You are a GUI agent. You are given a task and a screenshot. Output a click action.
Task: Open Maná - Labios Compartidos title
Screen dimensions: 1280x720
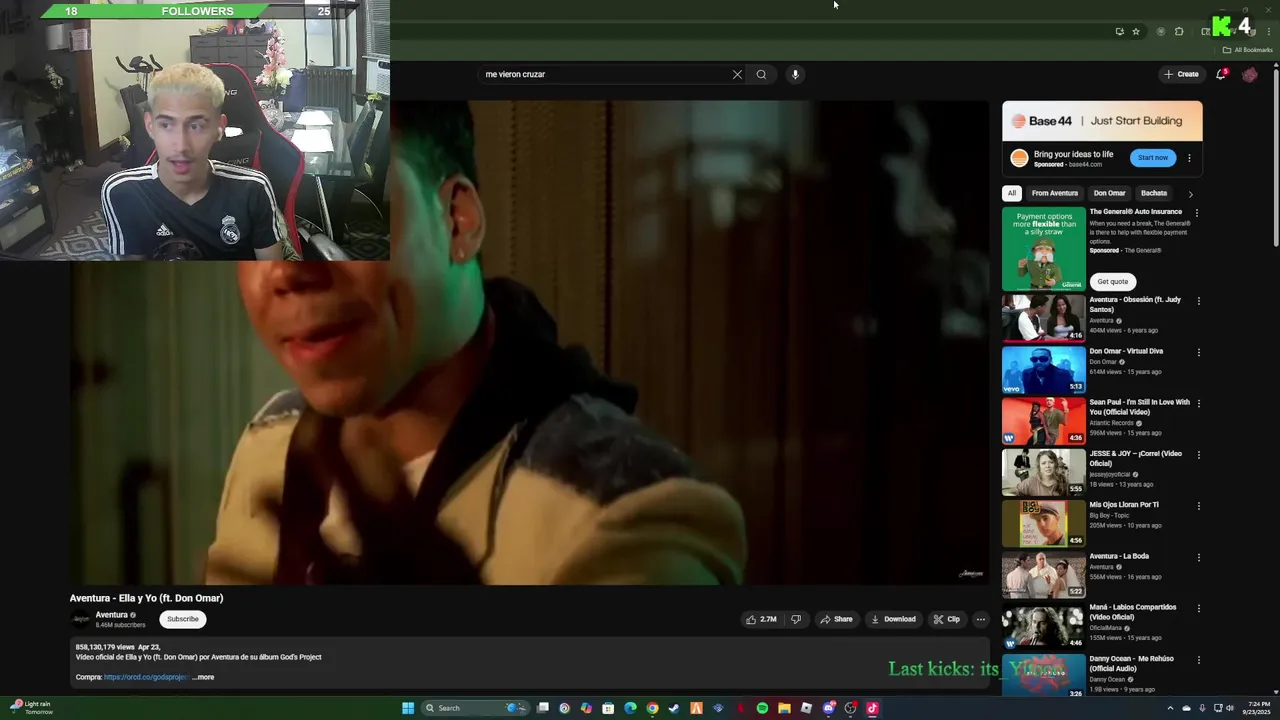pyautogui.click(x=1132, y=612)
